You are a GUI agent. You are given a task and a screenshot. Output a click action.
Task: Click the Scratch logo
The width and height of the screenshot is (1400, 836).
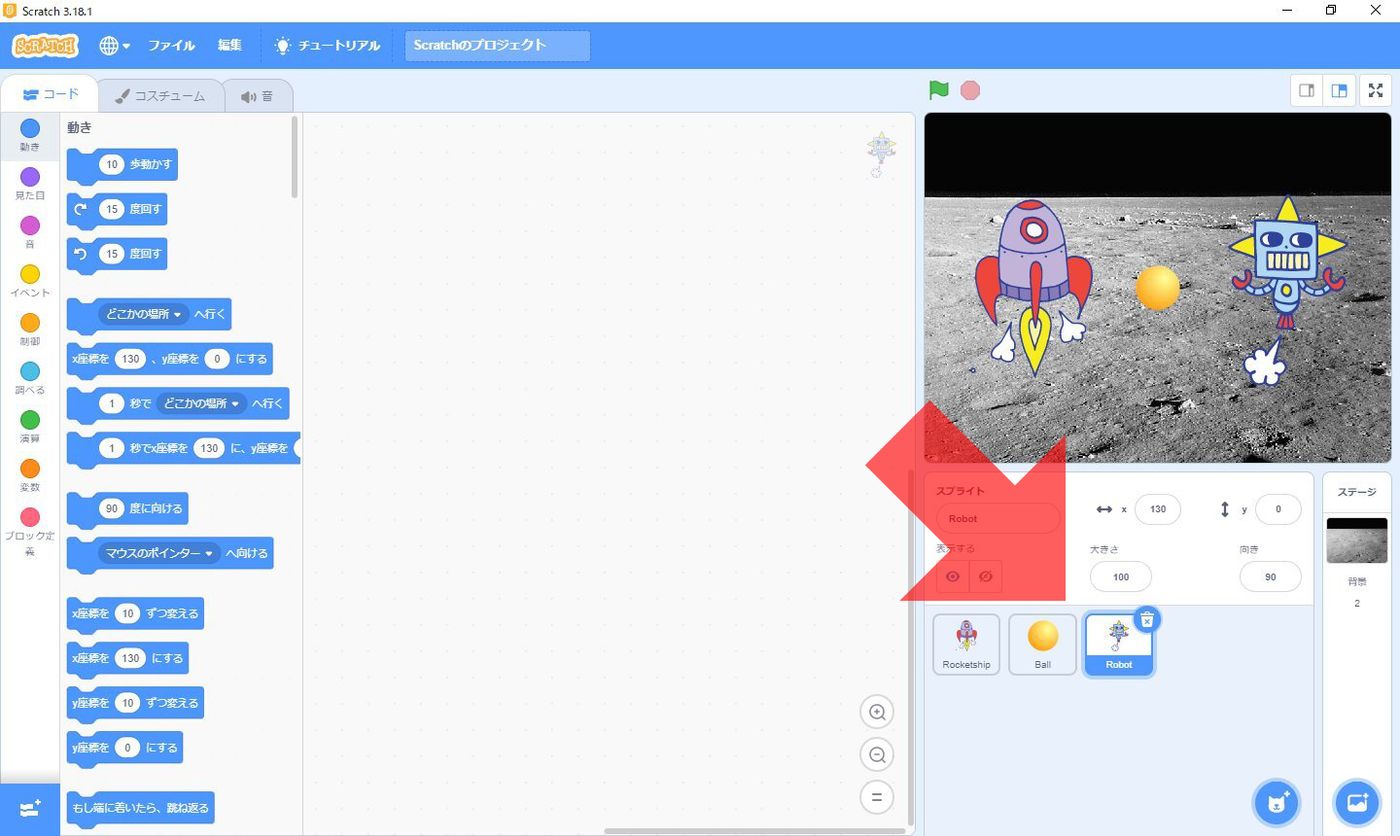[x=45, y=45]
